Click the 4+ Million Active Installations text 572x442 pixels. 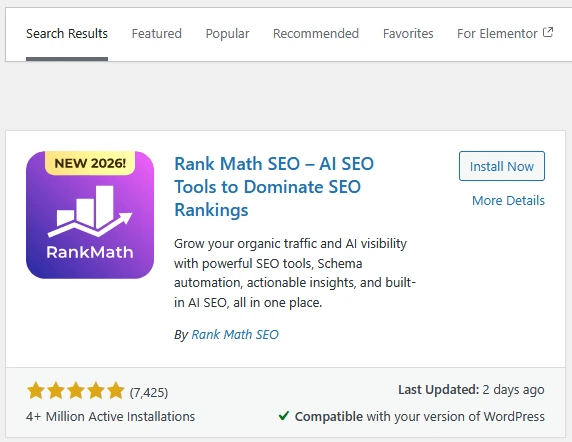(x=111, y=416)
